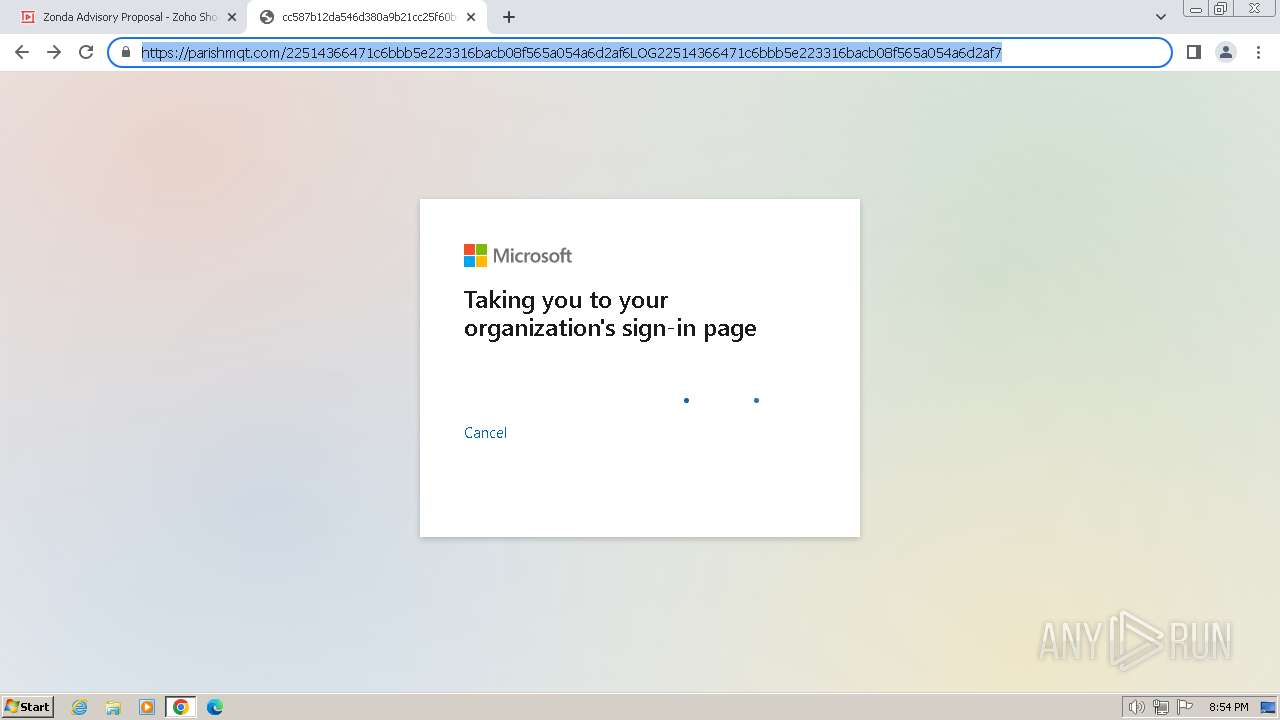
Task: Open Microsoft Edge from taskbar
Action: click(215, 707)
